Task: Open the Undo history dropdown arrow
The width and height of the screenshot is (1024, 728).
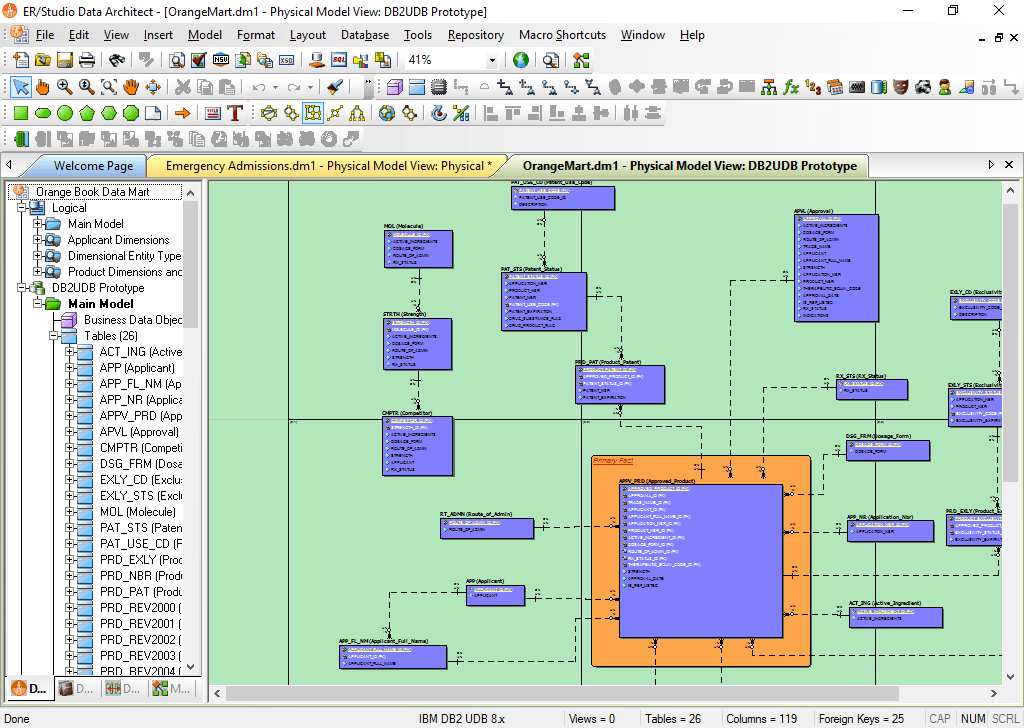Action: pyautogui.click(x=275, y=87)
